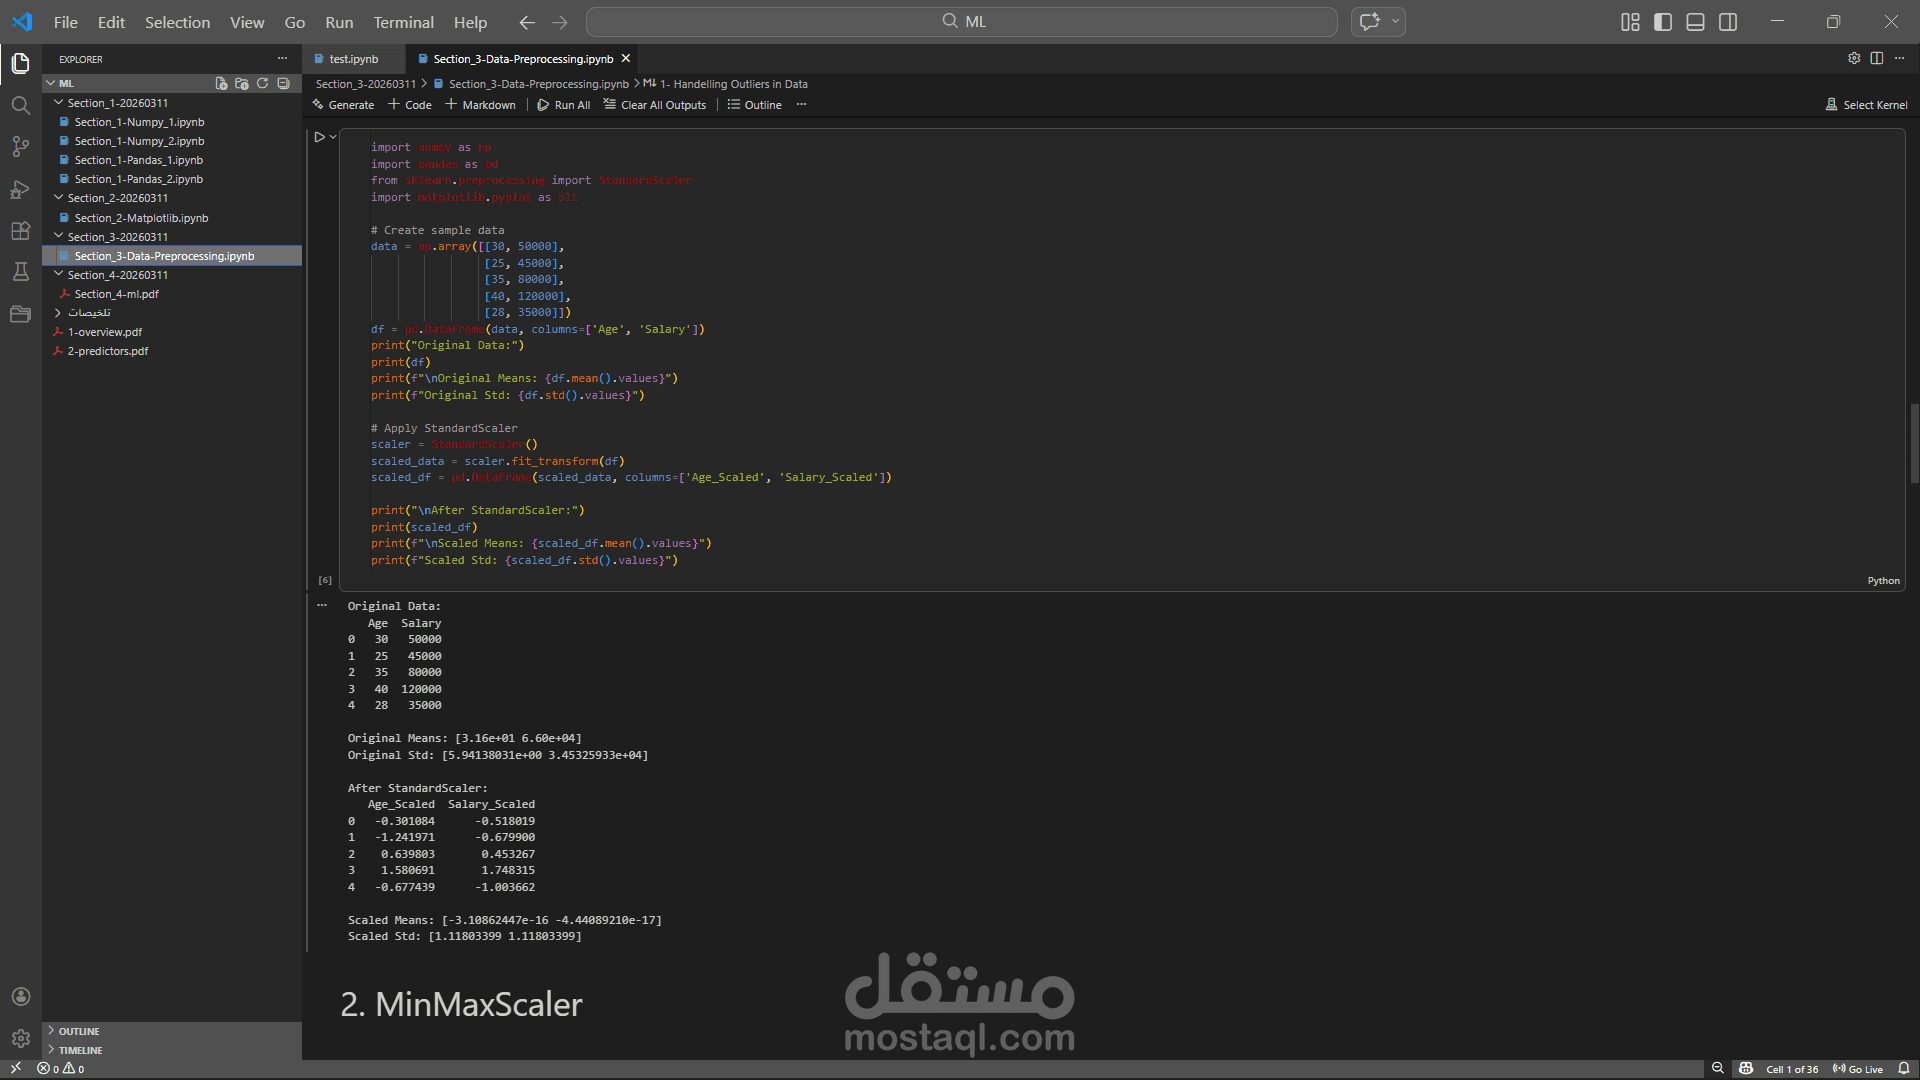
Task: Click Run All in notebook toolbar
Action: (564, 105)
